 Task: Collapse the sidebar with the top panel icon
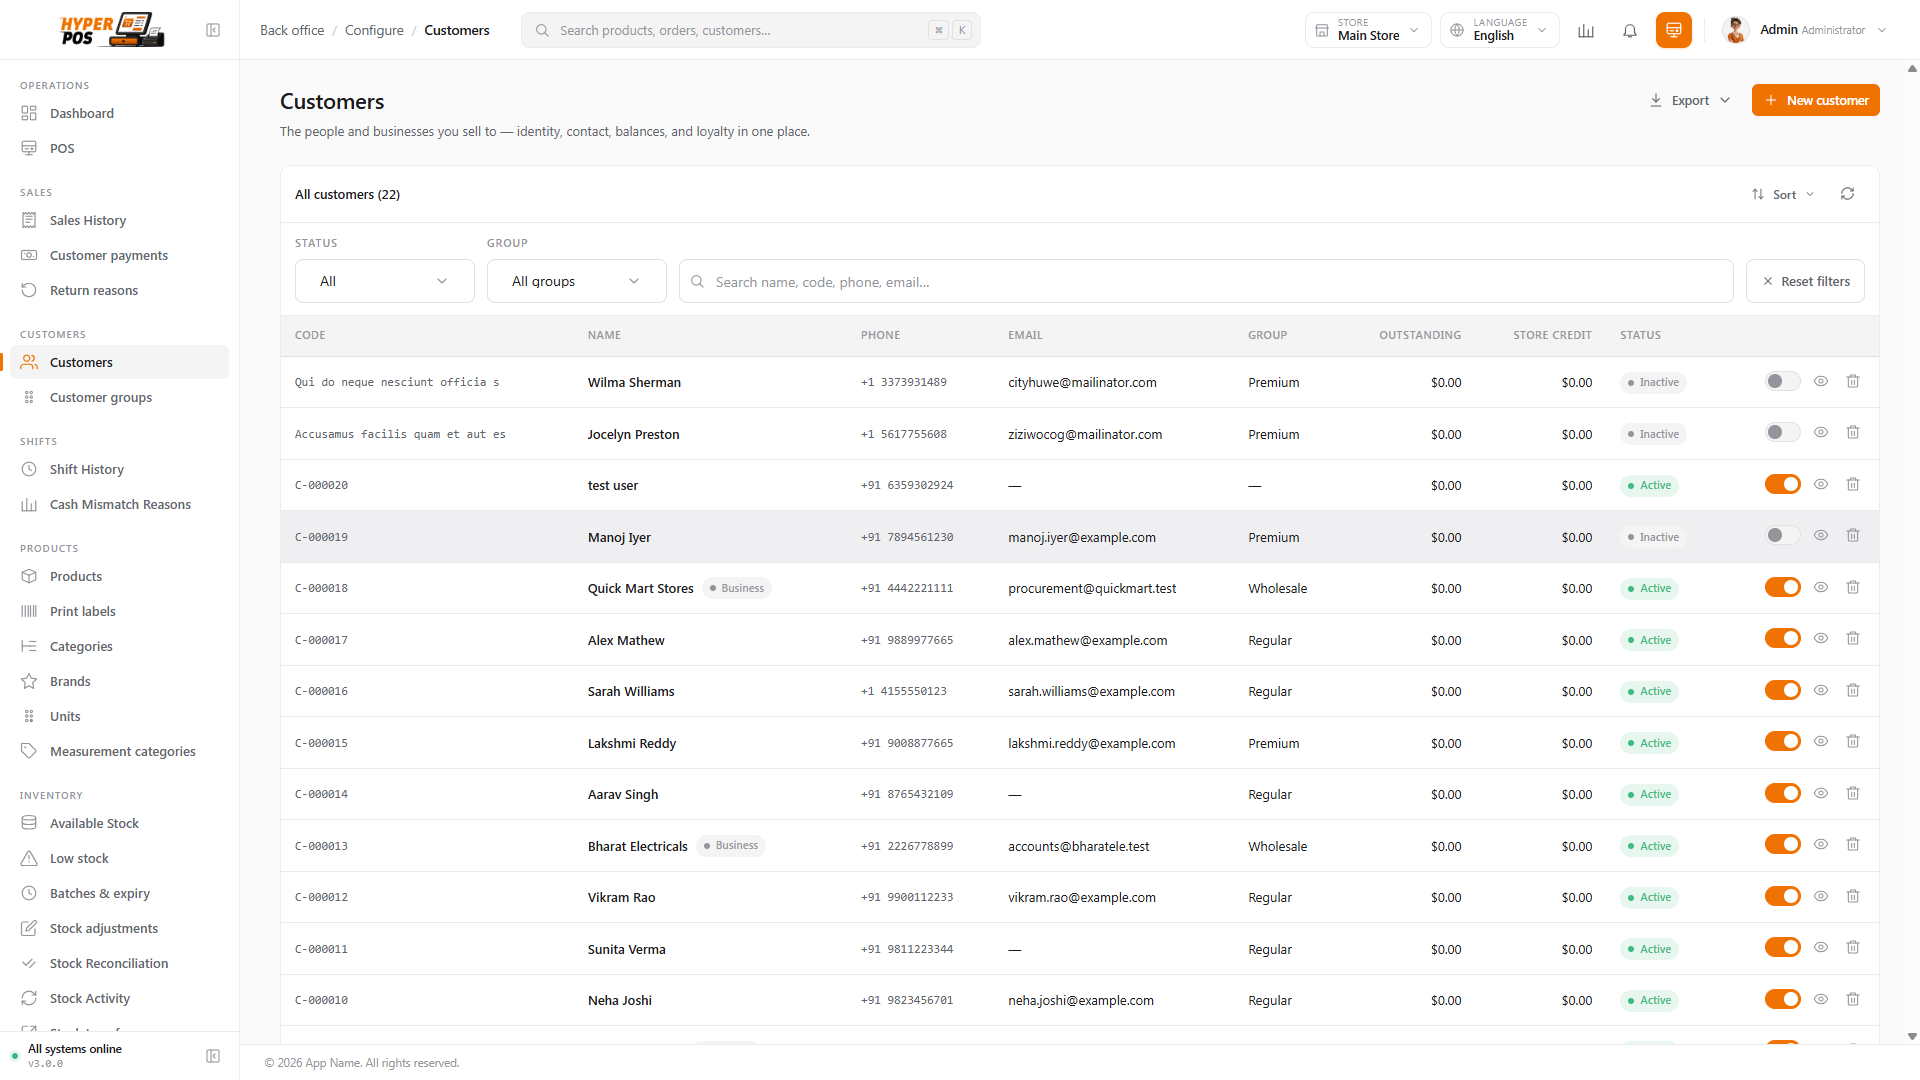213,30
